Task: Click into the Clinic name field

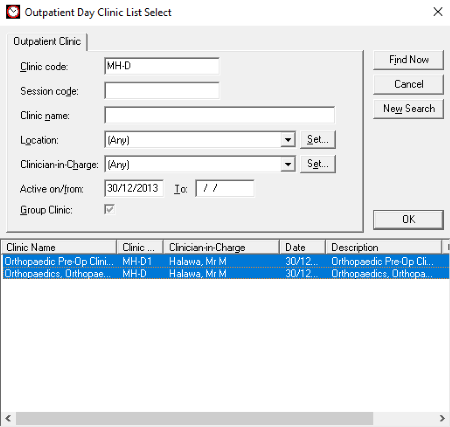Action: 220,115
